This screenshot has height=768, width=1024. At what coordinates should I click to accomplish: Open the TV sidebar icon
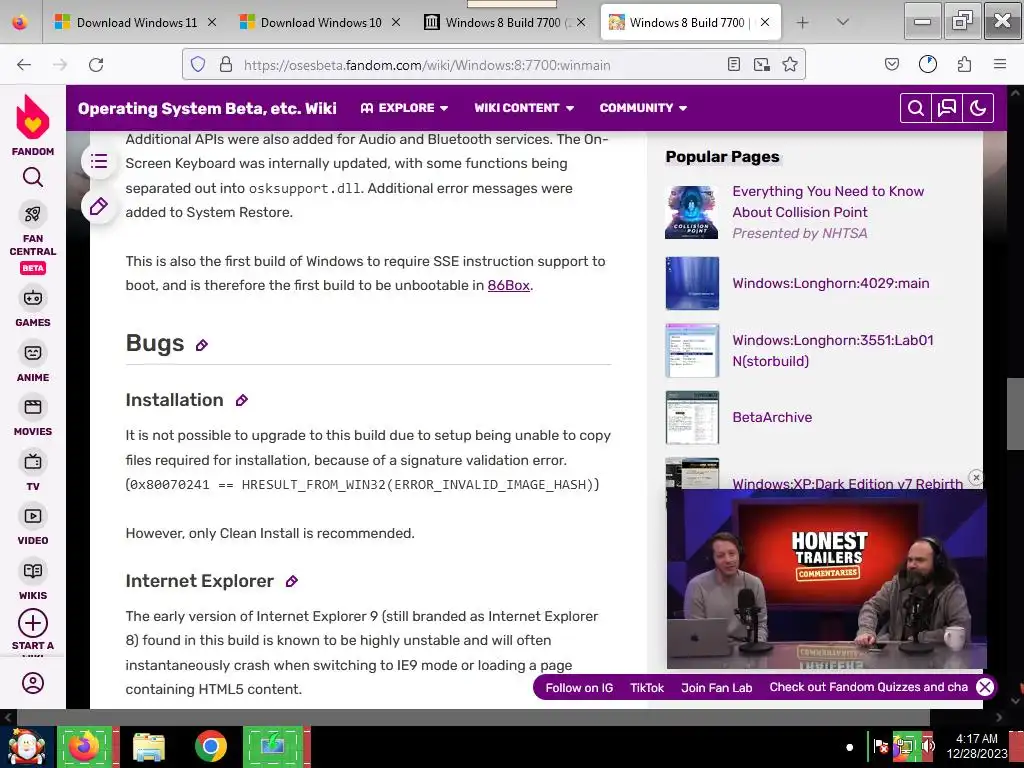(x=33, y=461)
